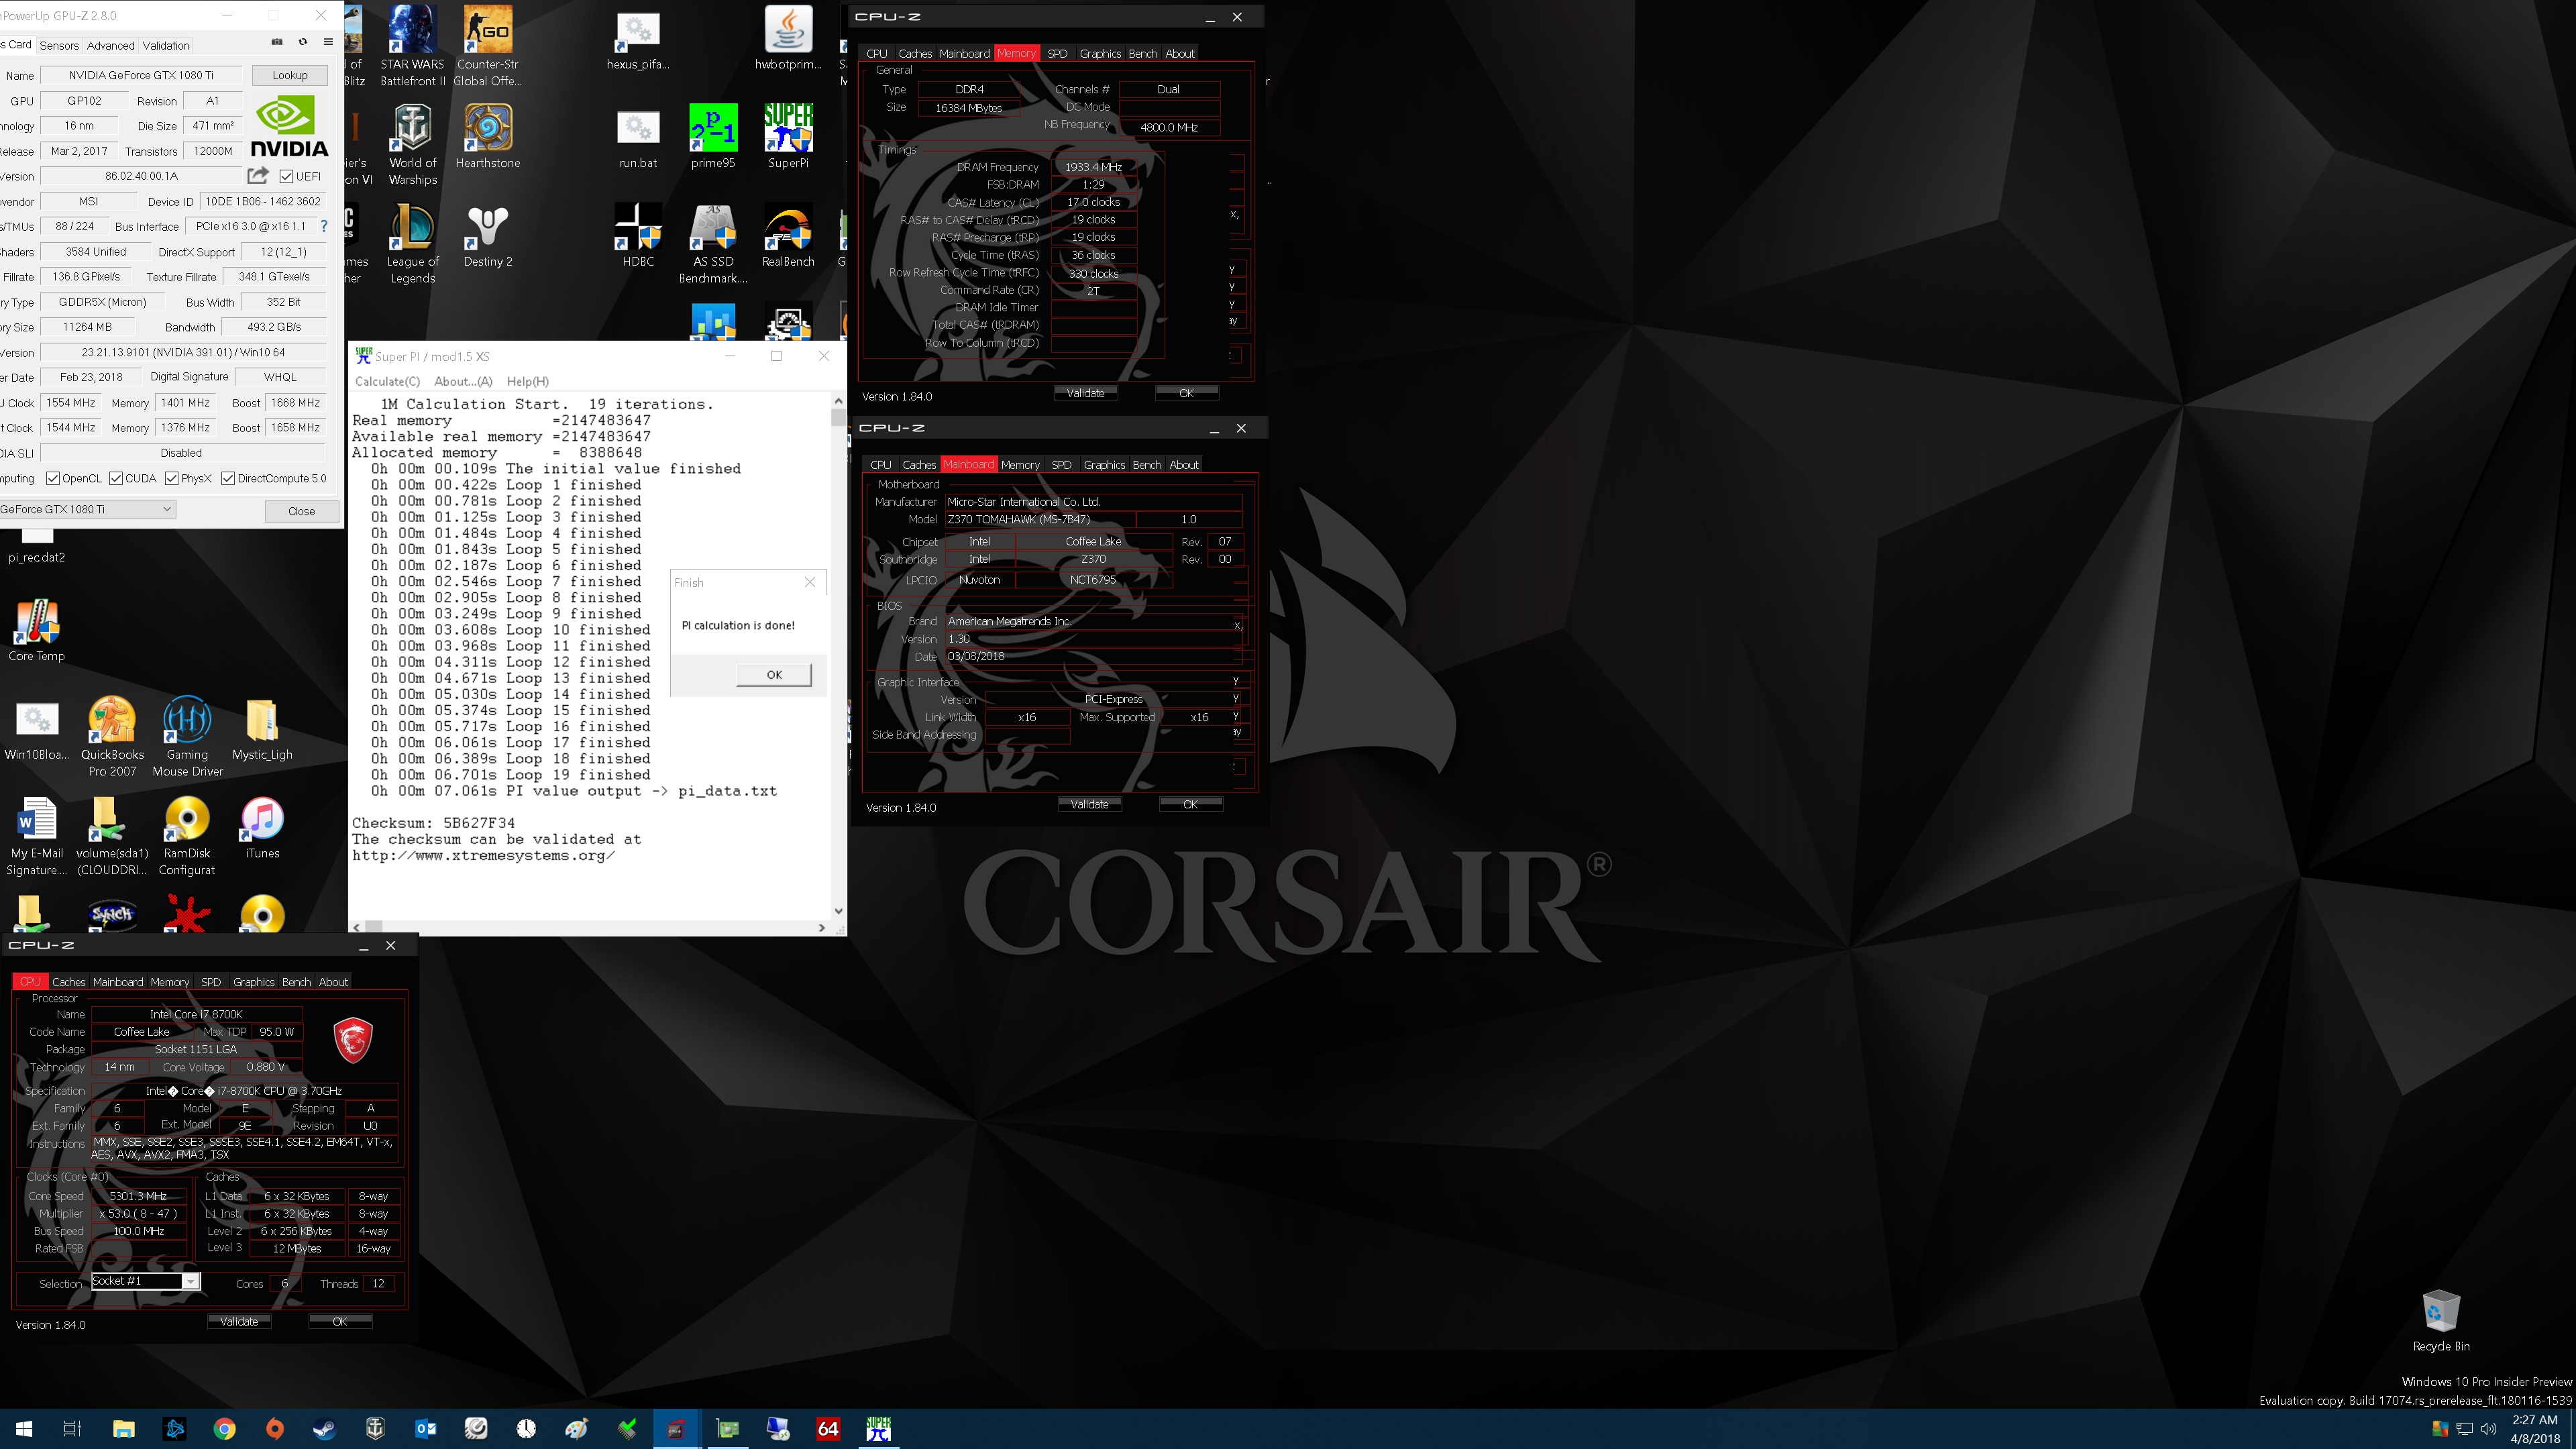2576x1449 pixels.
Task: Open the prime95 desktop icon
Action: pyautogui.click(x=713, y=137)
